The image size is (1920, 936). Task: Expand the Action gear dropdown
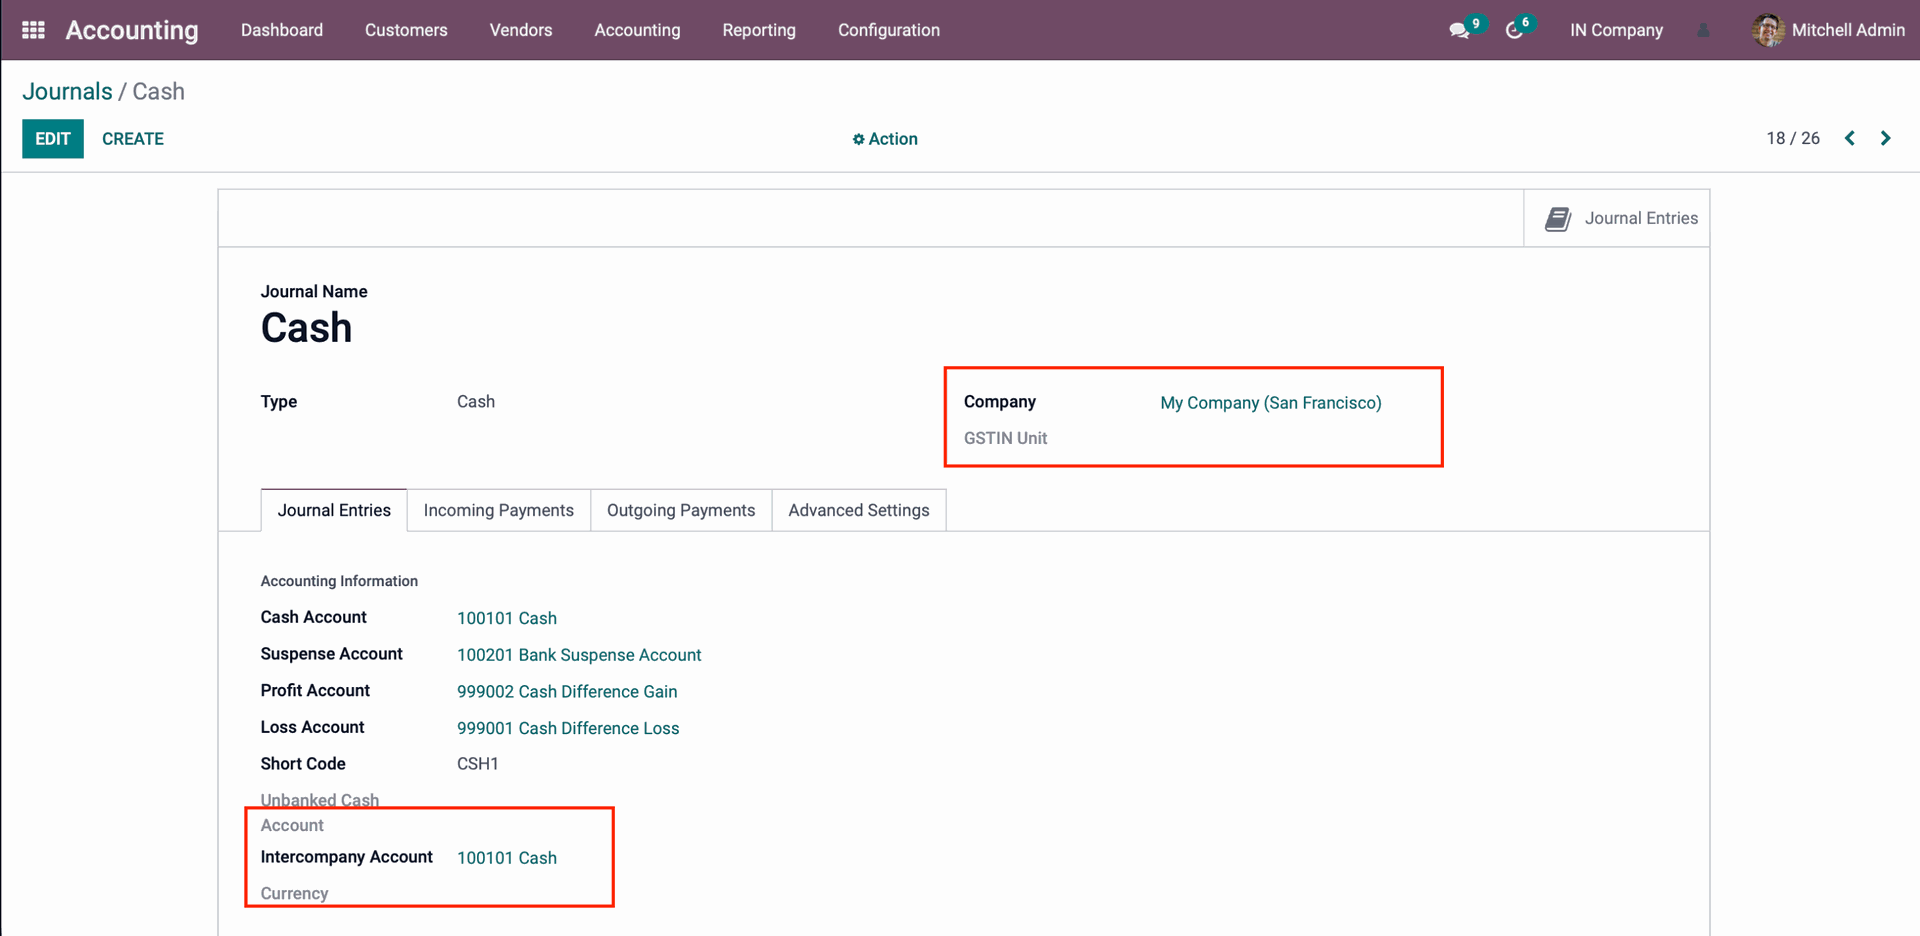(884, 139)
